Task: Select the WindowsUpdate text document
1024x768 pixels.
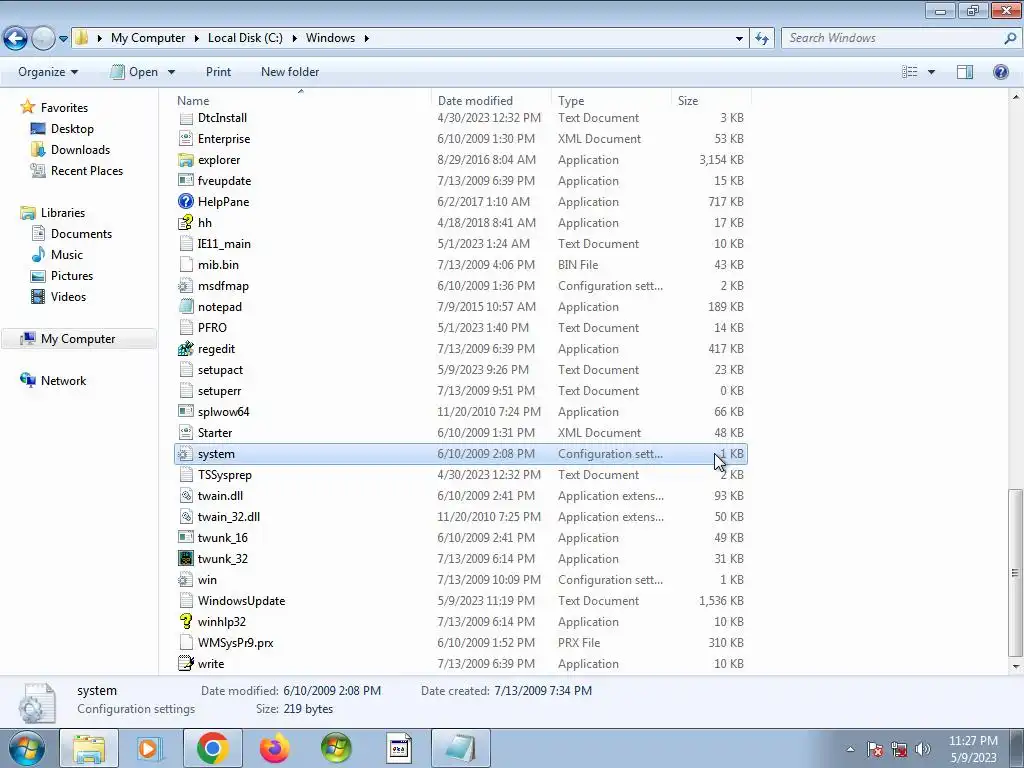Action: (x=242, y=601)
